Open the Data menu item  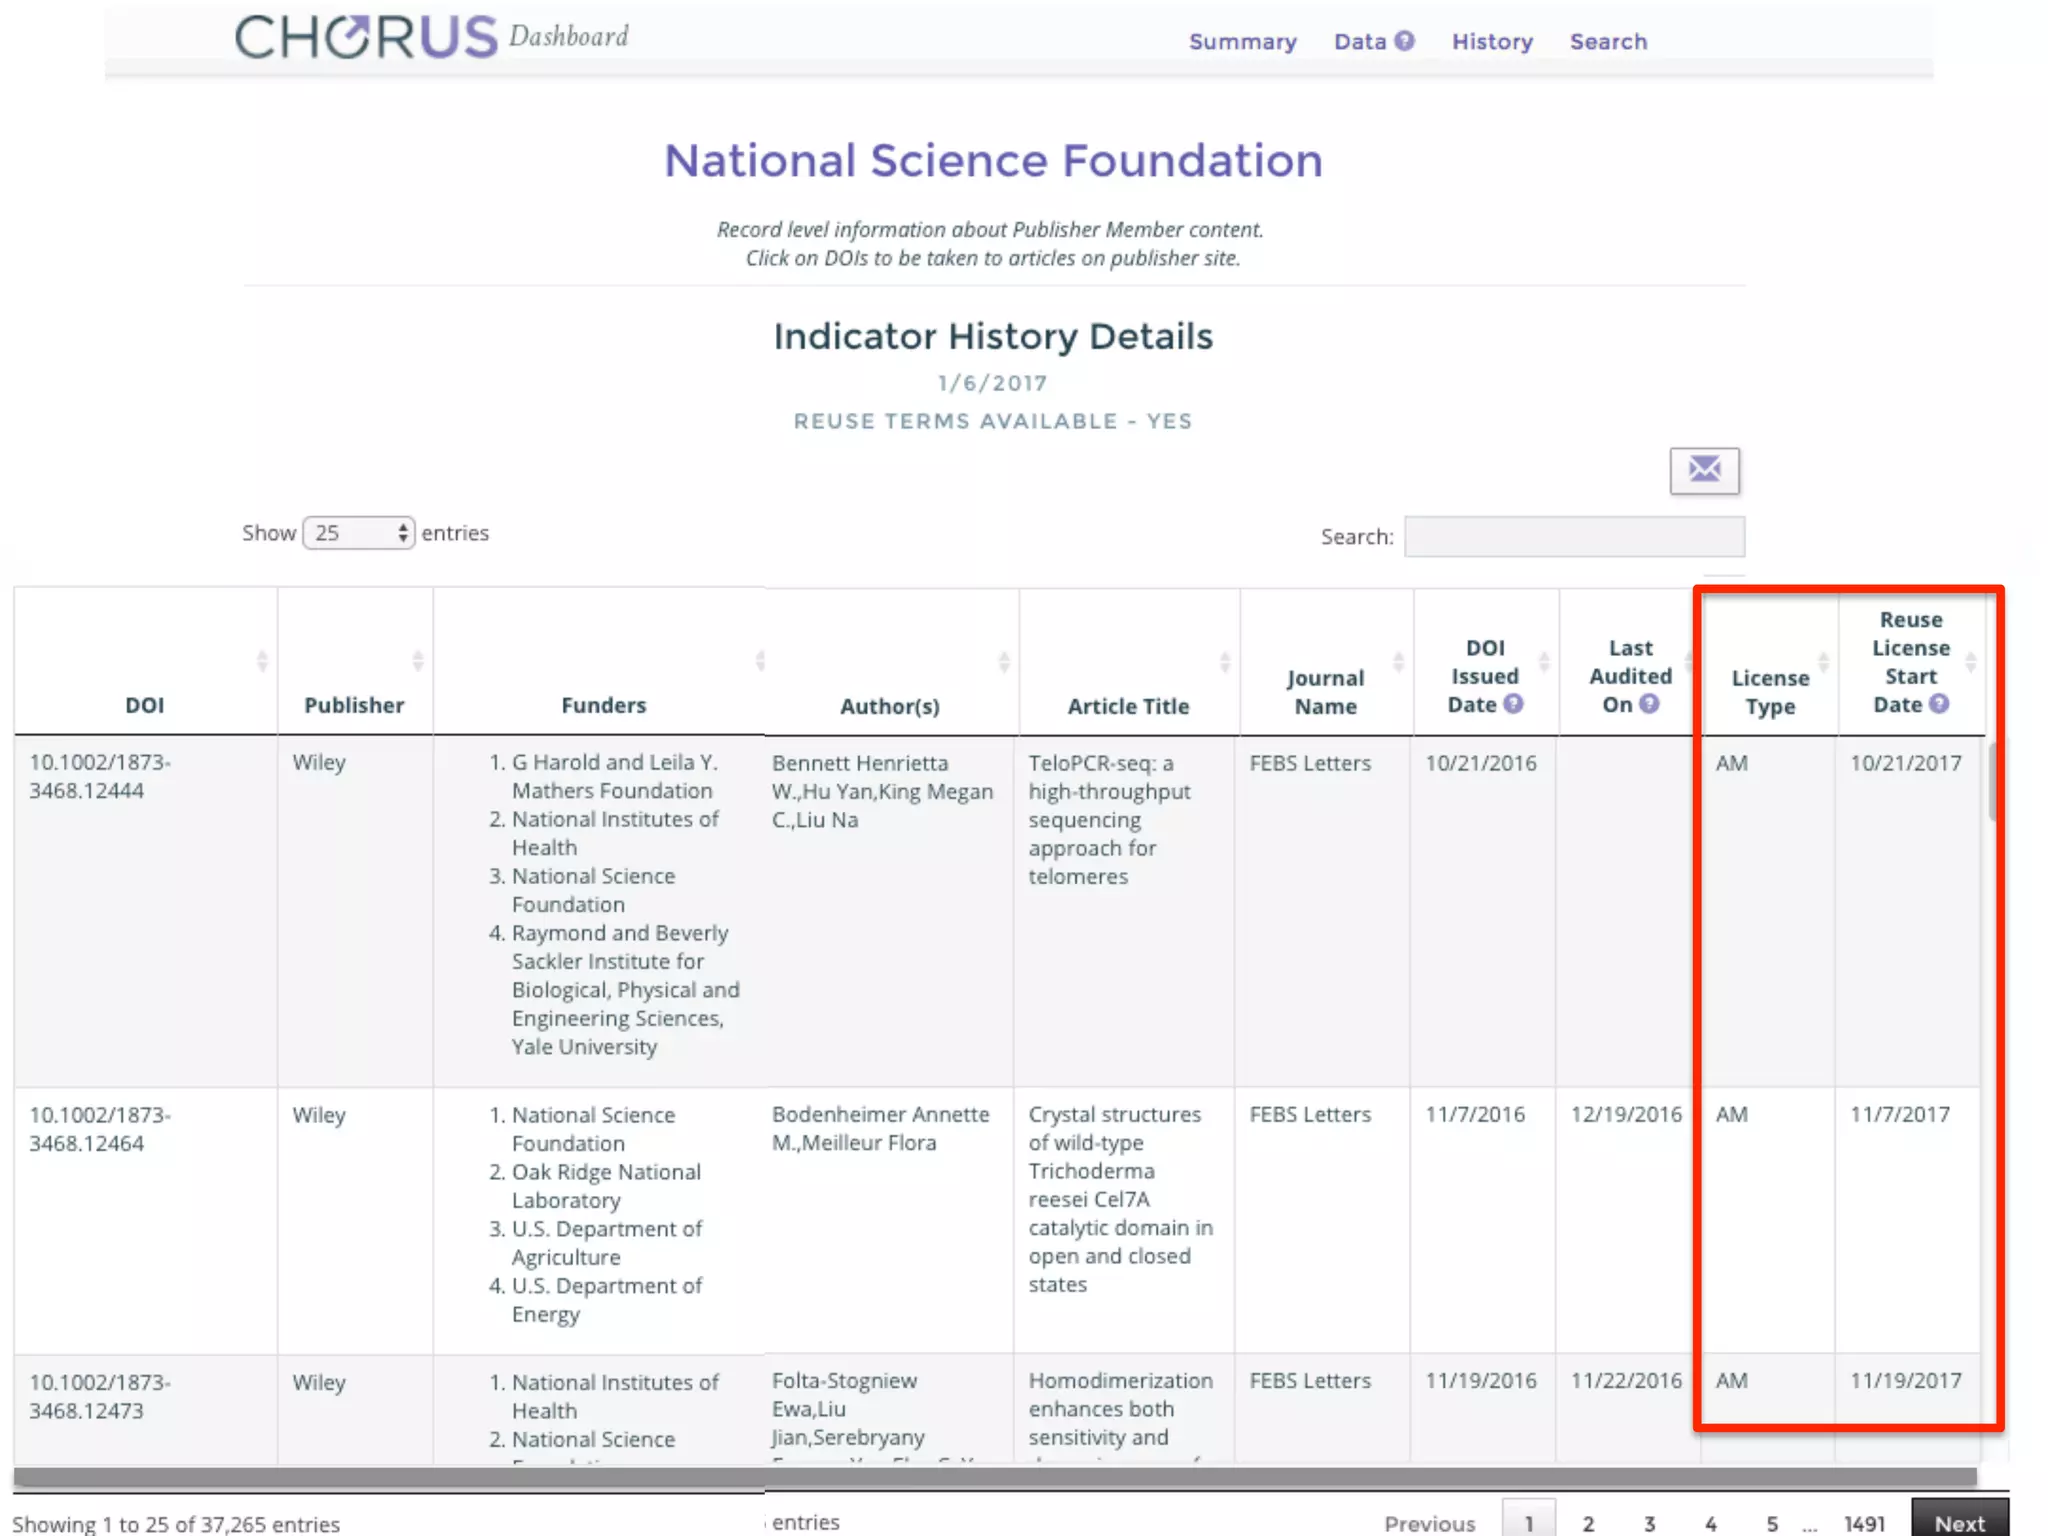[x=1360, y=42]
